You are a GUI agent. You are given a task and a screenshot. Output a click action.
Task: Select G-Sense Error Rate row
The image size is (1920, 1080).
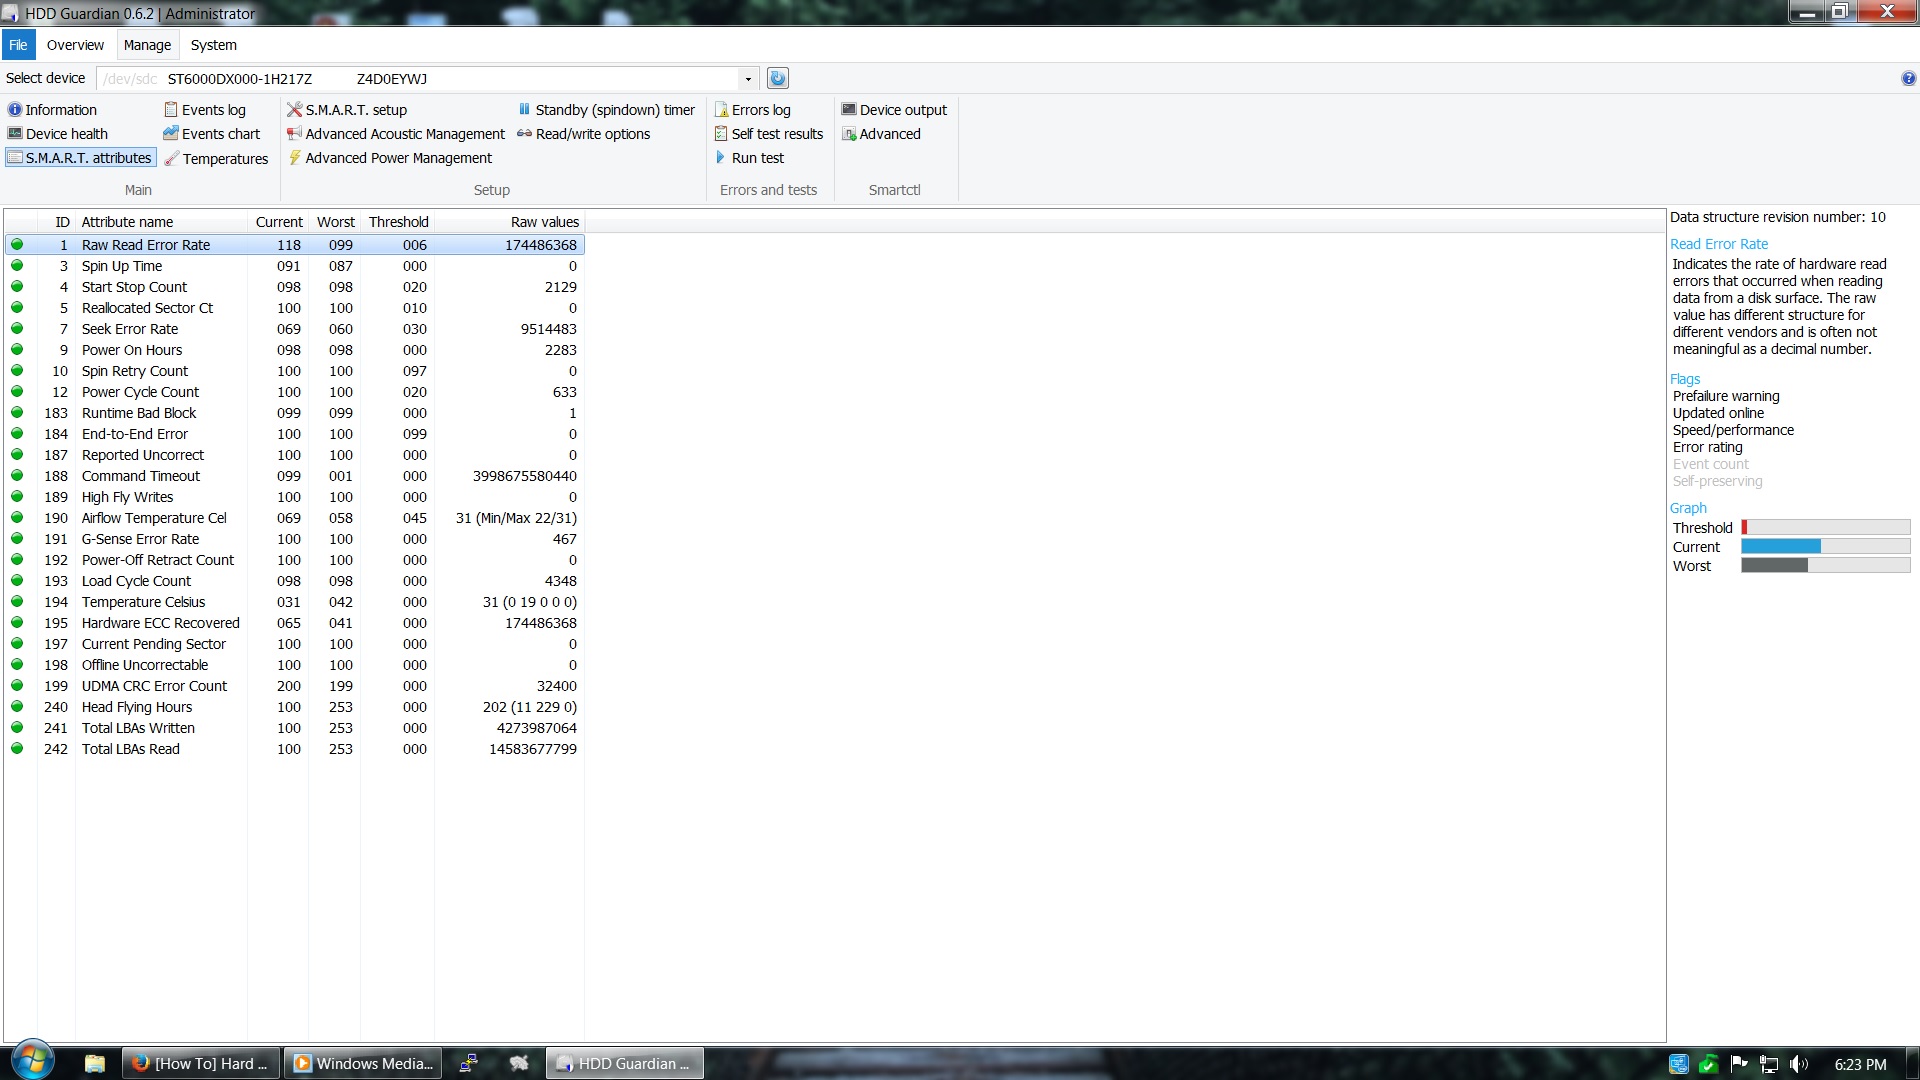(x=295, y=539)
